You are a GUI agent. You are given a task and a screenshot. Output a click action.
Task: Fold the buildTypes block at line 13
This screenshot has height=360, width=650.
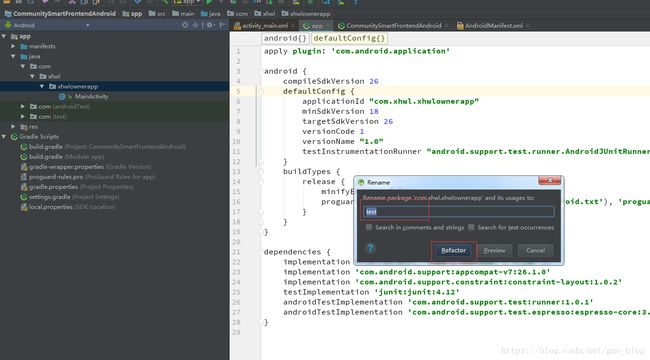pyautogui.click(x=260, y=172)
